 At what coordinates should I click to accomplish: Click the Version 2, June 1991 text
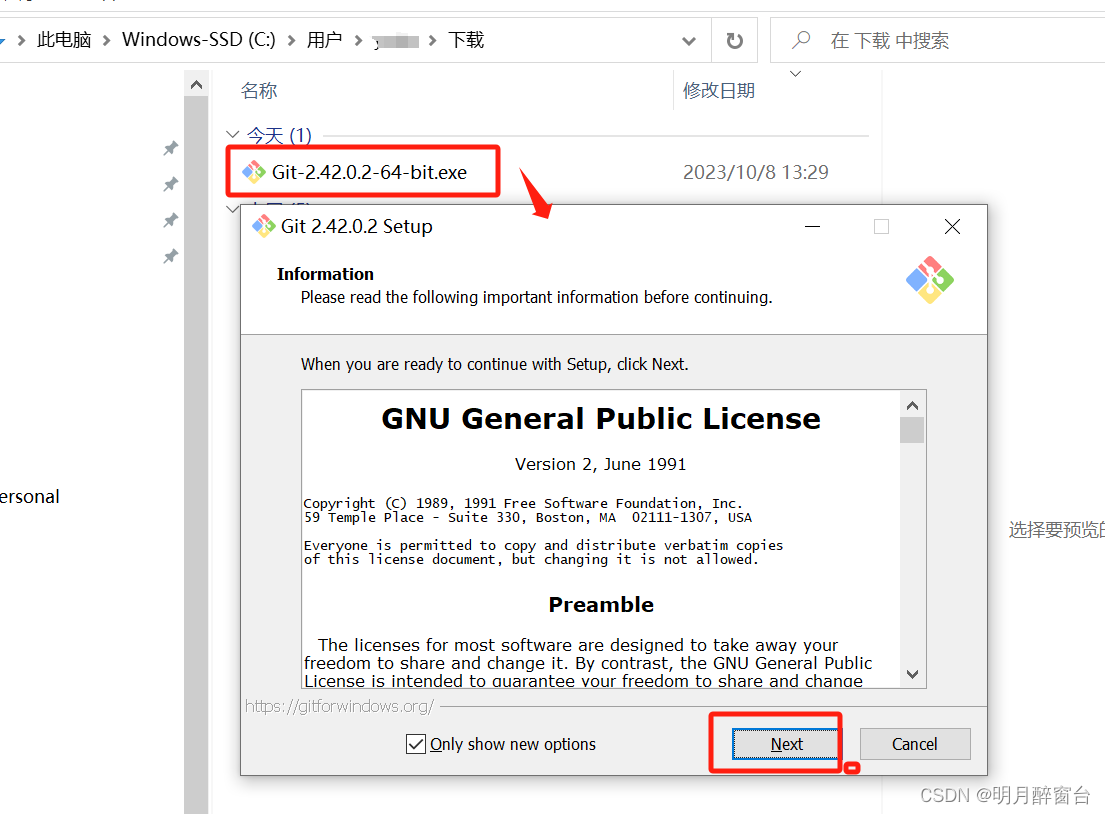pyautogui.click(x=600, y=464)
